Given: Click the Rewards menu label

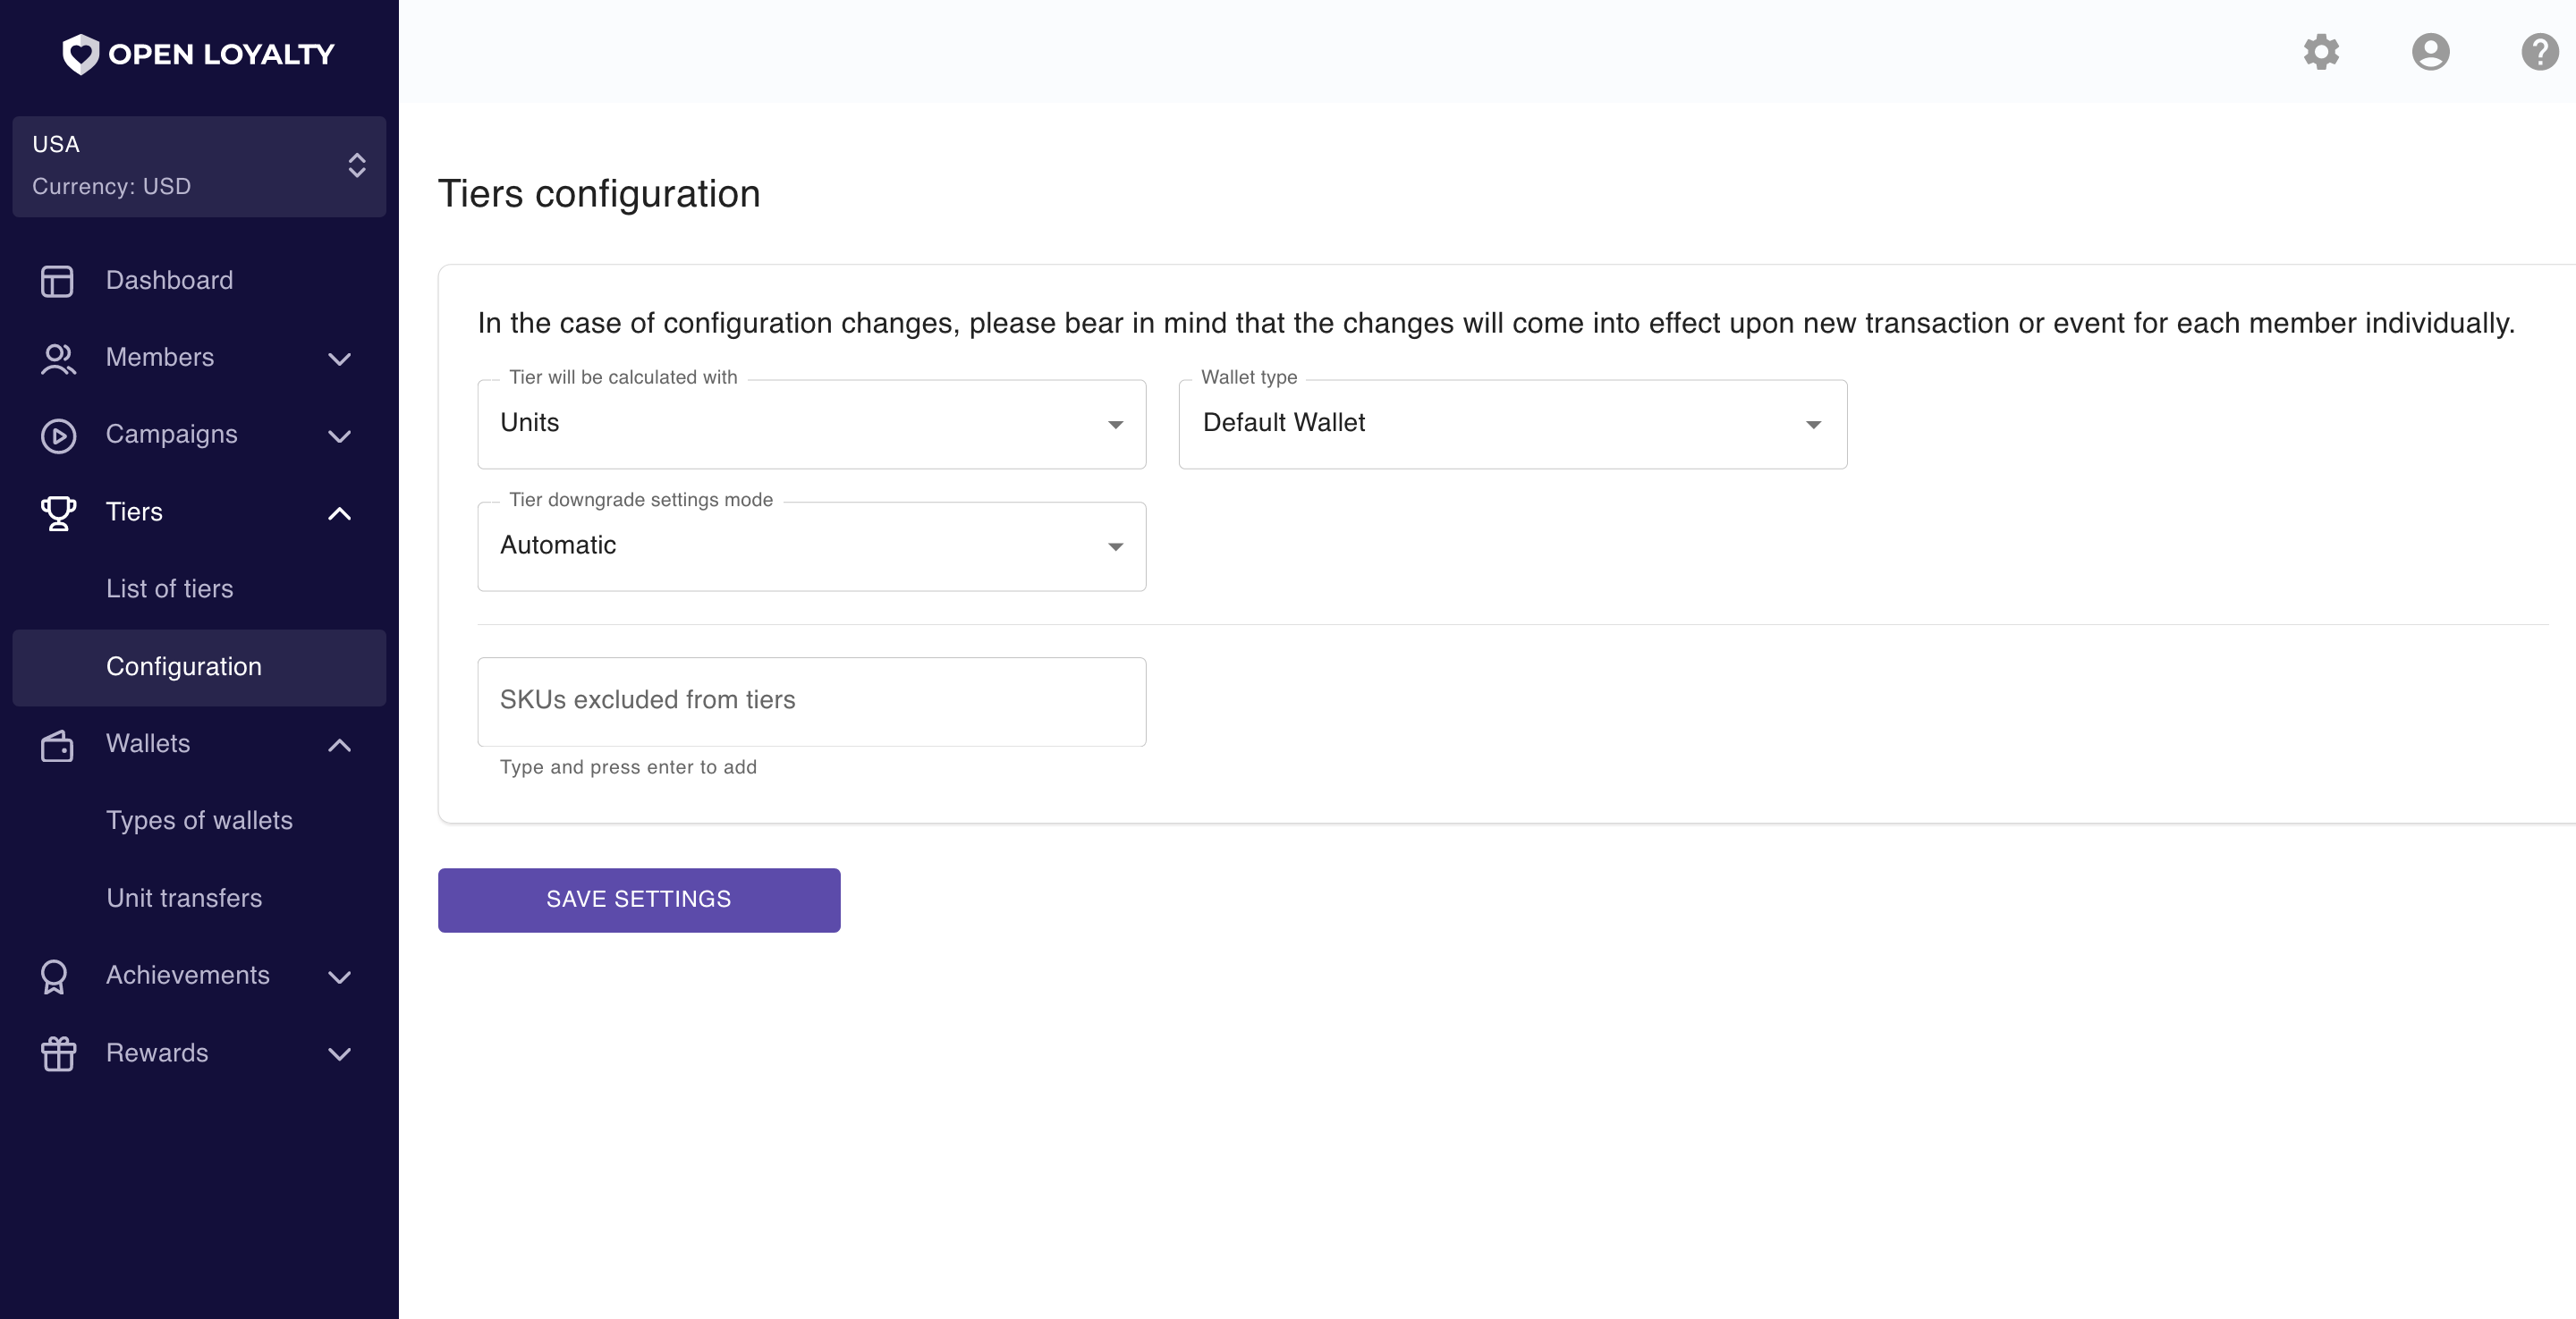Looking at the screenshot, I should point(157,1053).
